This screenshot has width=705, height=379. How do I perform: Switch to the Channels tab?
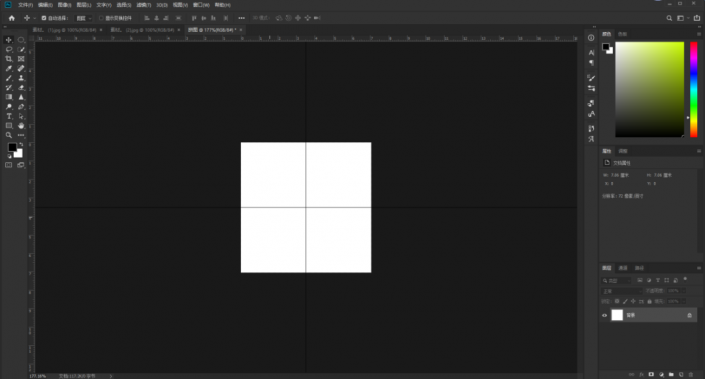click(623, 268)
